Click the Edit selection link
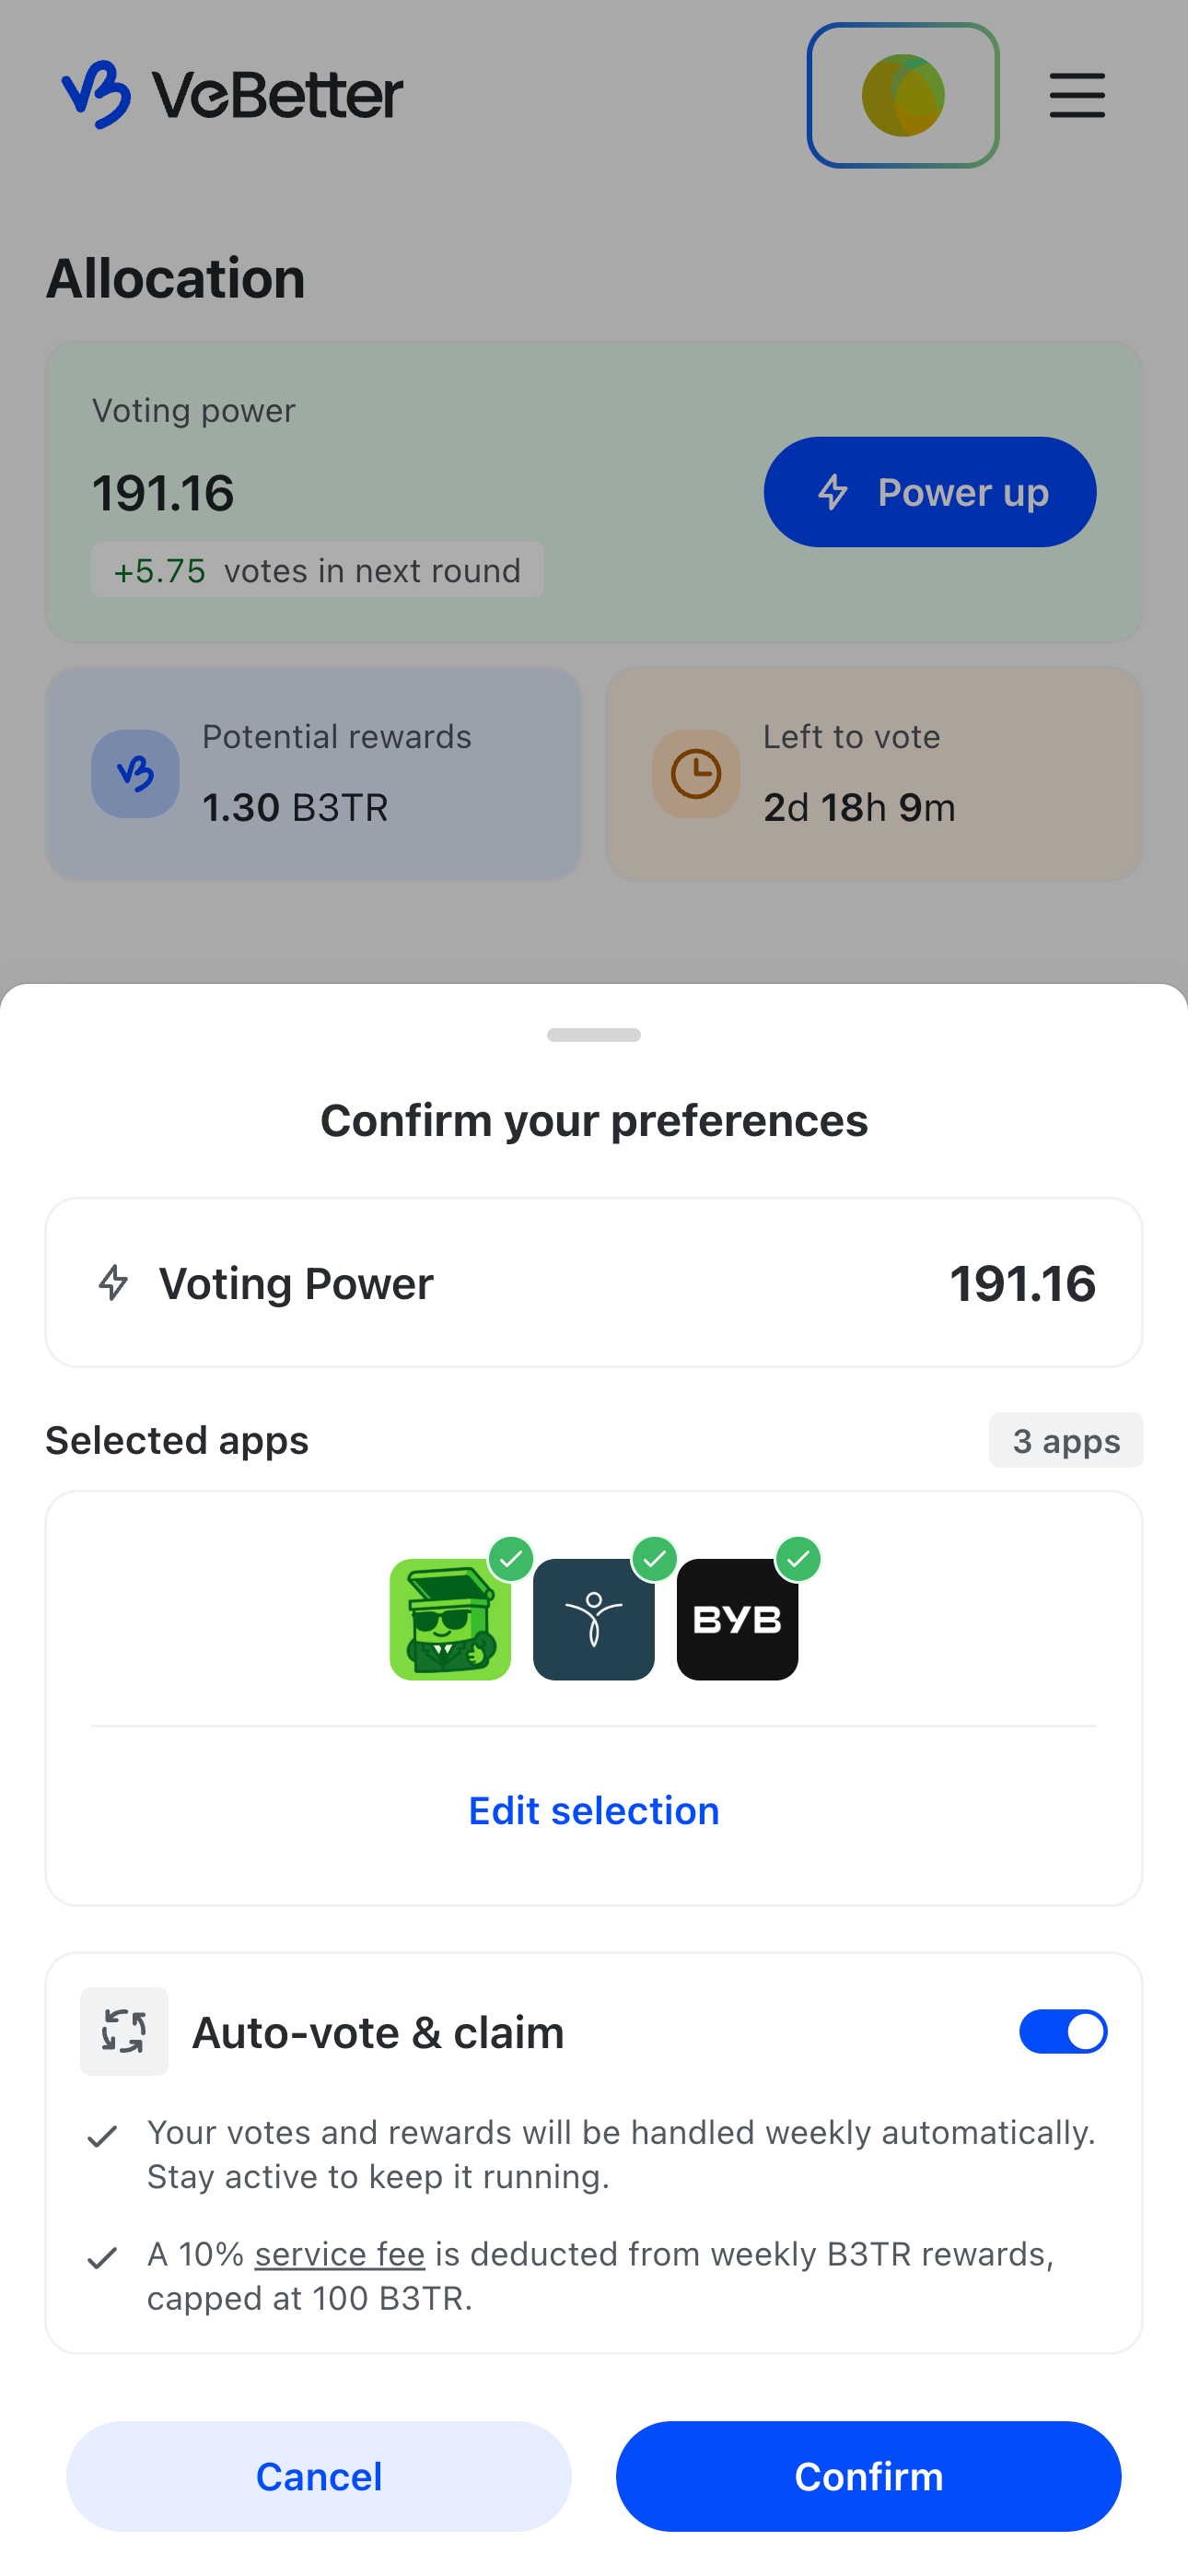This screenshot has width=1188, height=2576. 594,1810
